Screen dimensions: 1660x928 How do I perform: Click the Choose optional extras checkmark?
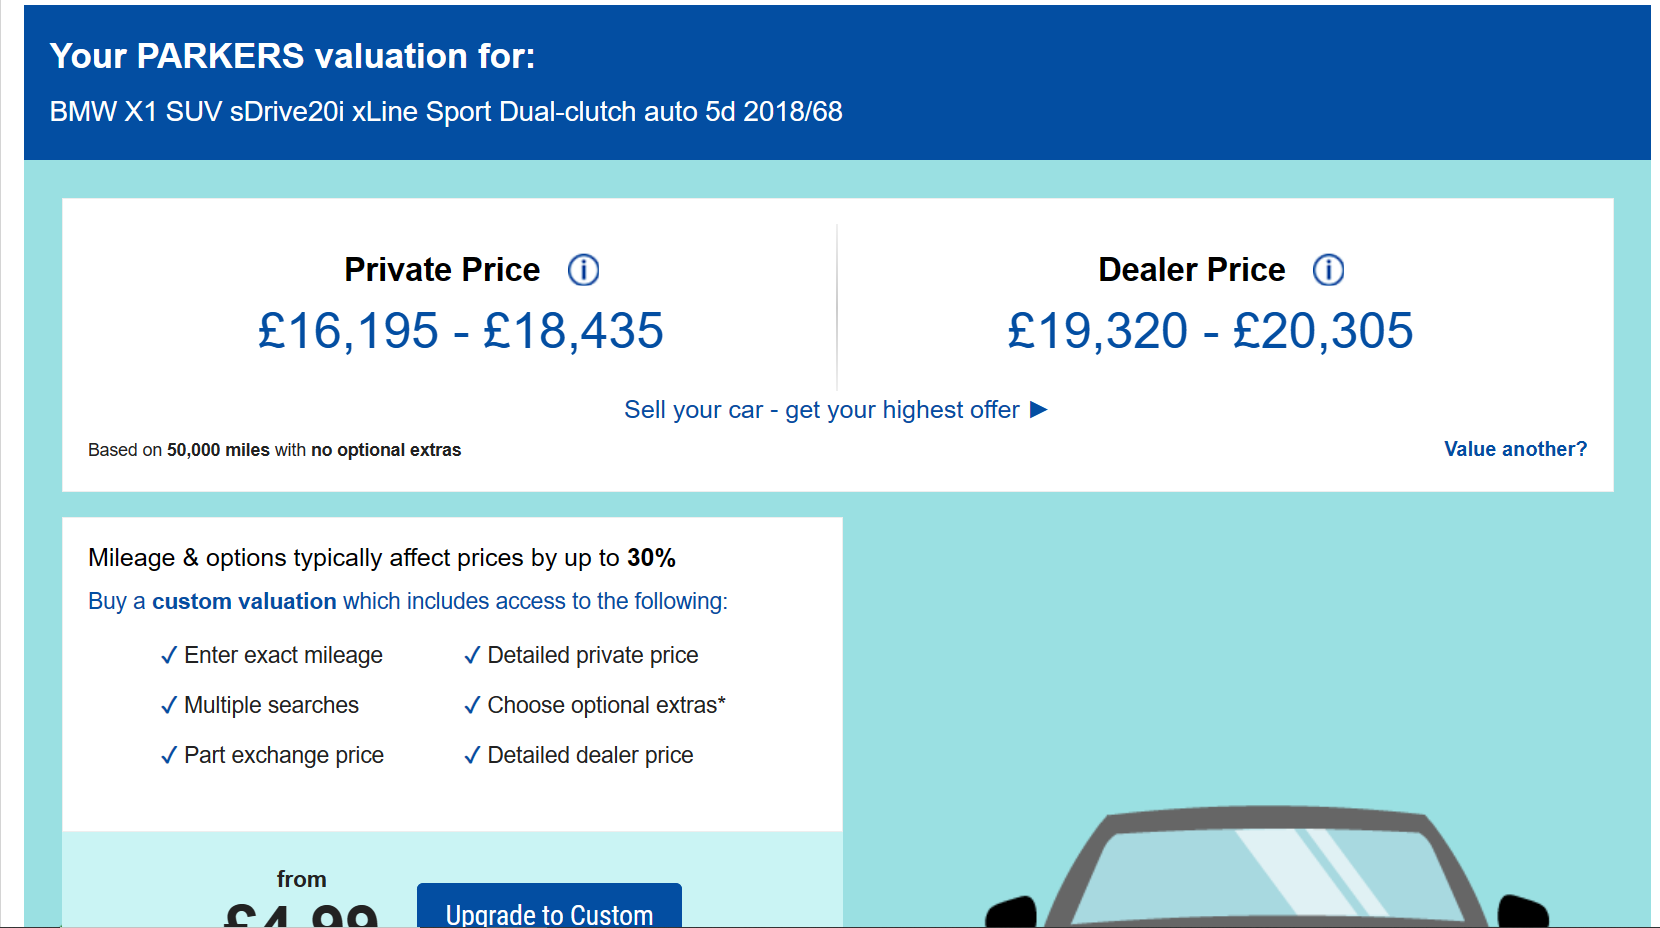point(472,706)
